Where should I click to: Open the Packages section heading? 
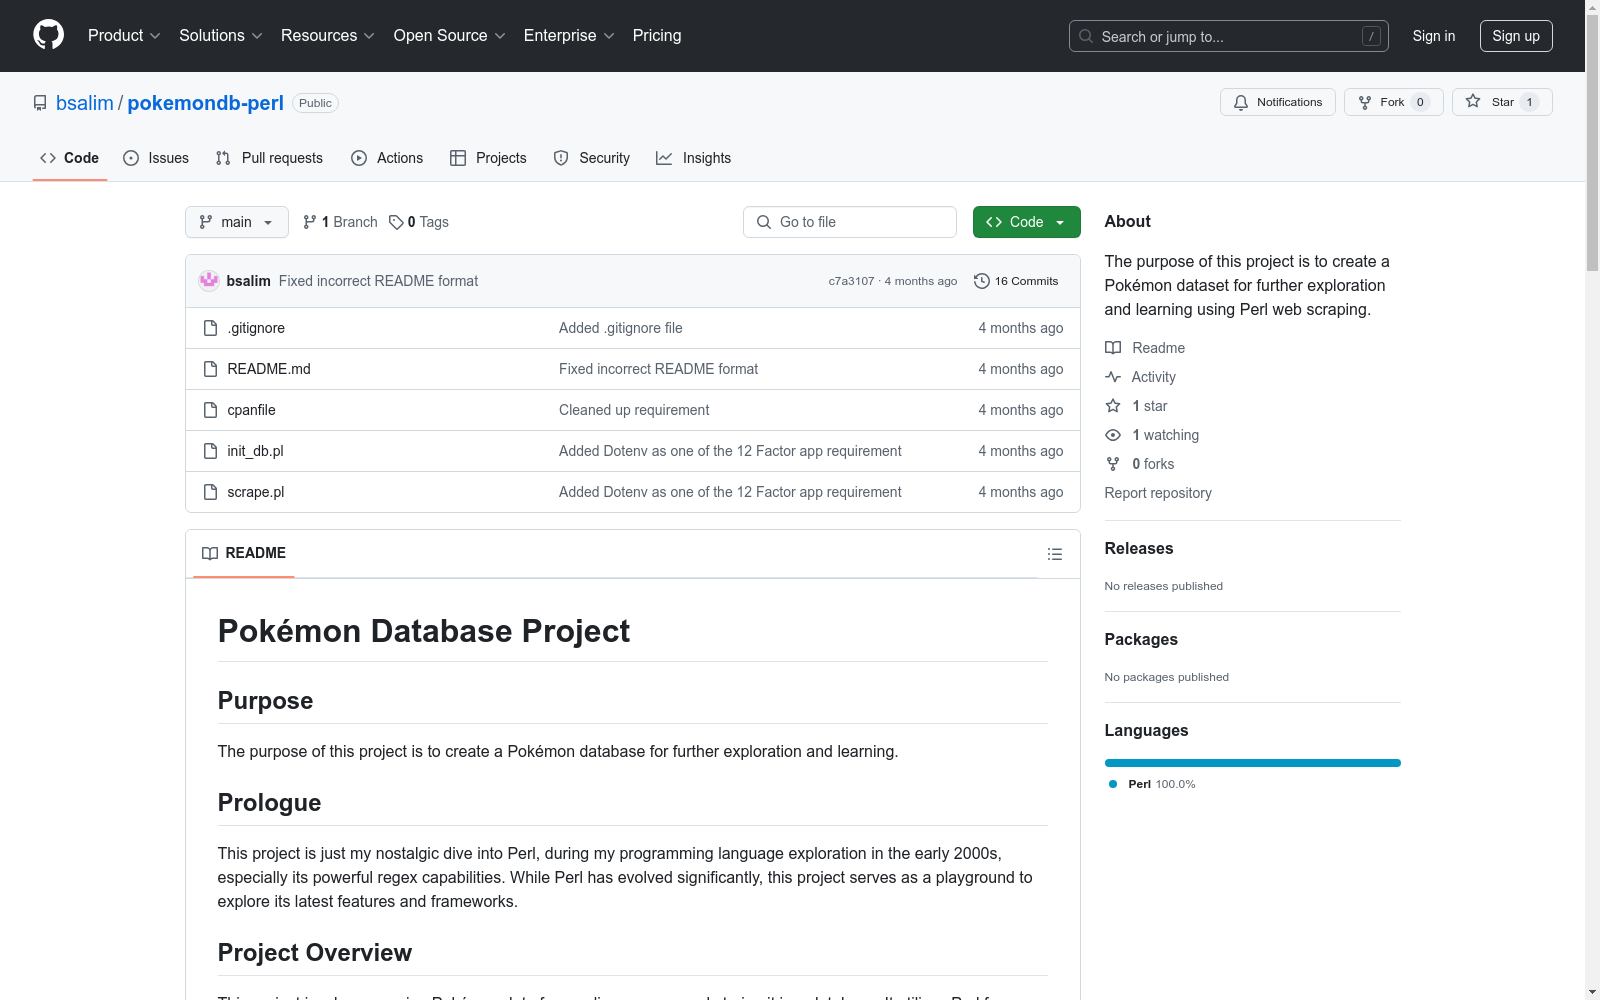click(x=1141, y=639)
